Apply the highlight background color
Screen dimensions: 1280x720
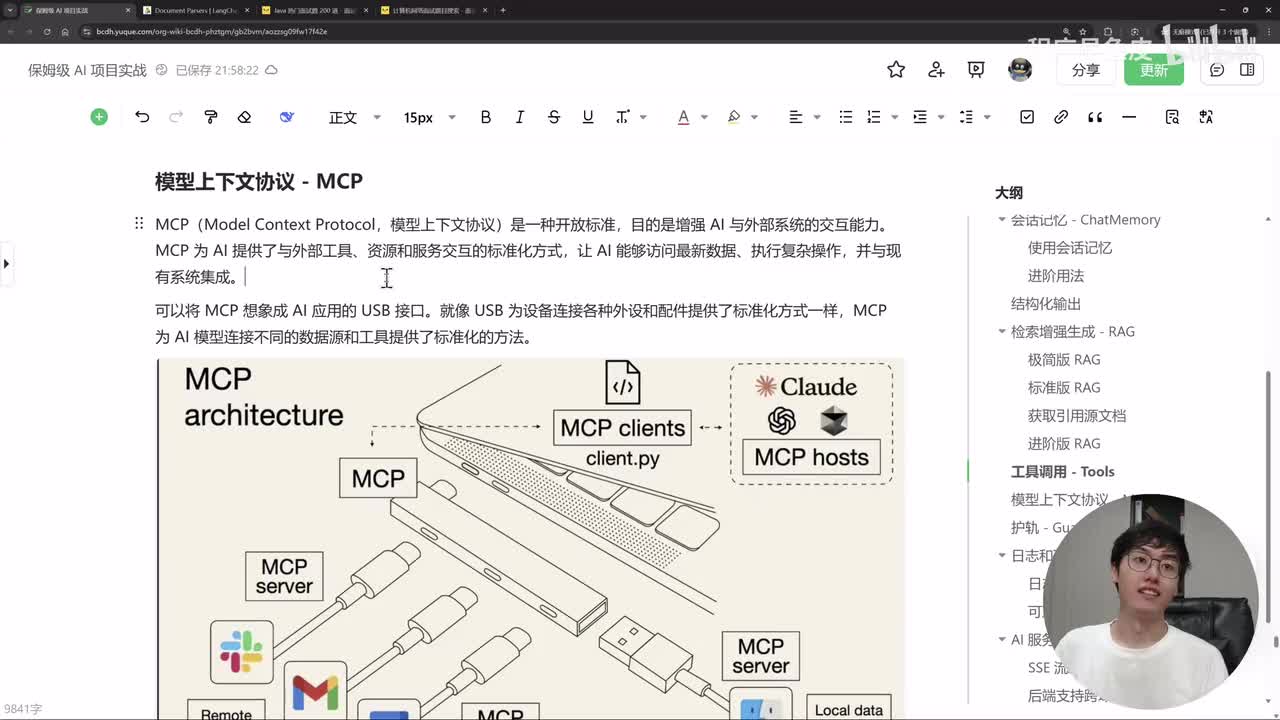pos(734,117)
